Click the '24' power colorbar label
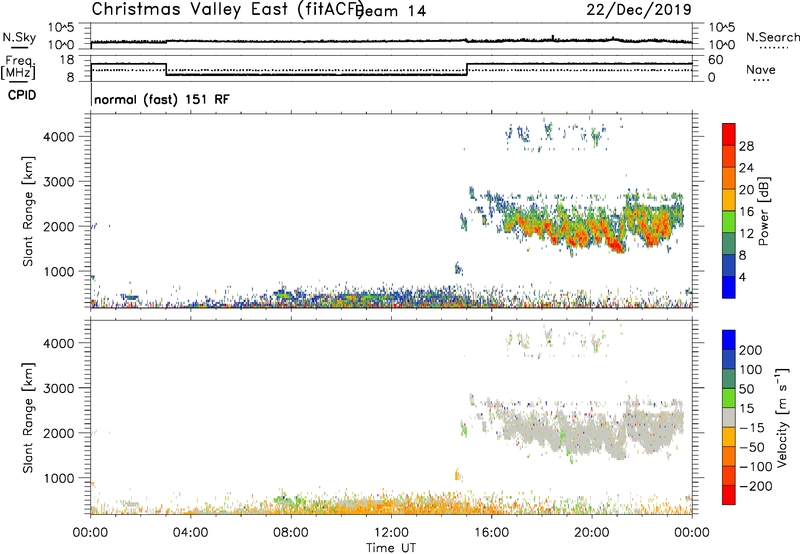 pos(746,168)
